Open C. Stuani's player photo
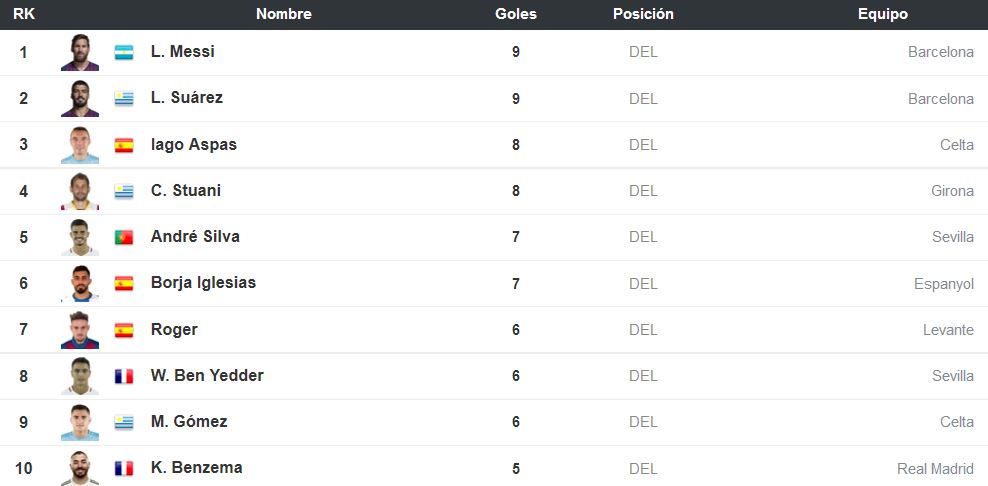The width and height of the screenshot is (988, 486). pyautogui.click(x=80, y=191)
